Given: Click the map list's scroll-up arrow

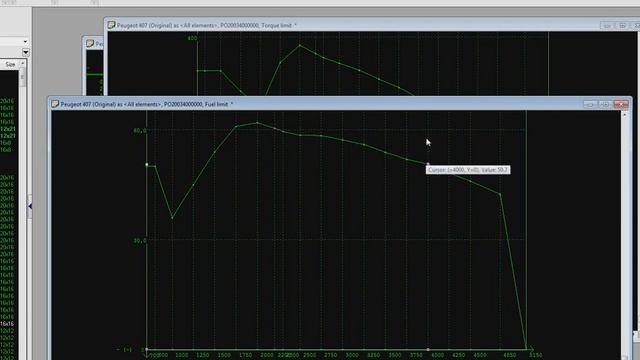Looking at the screenshot, I should 22,64.
